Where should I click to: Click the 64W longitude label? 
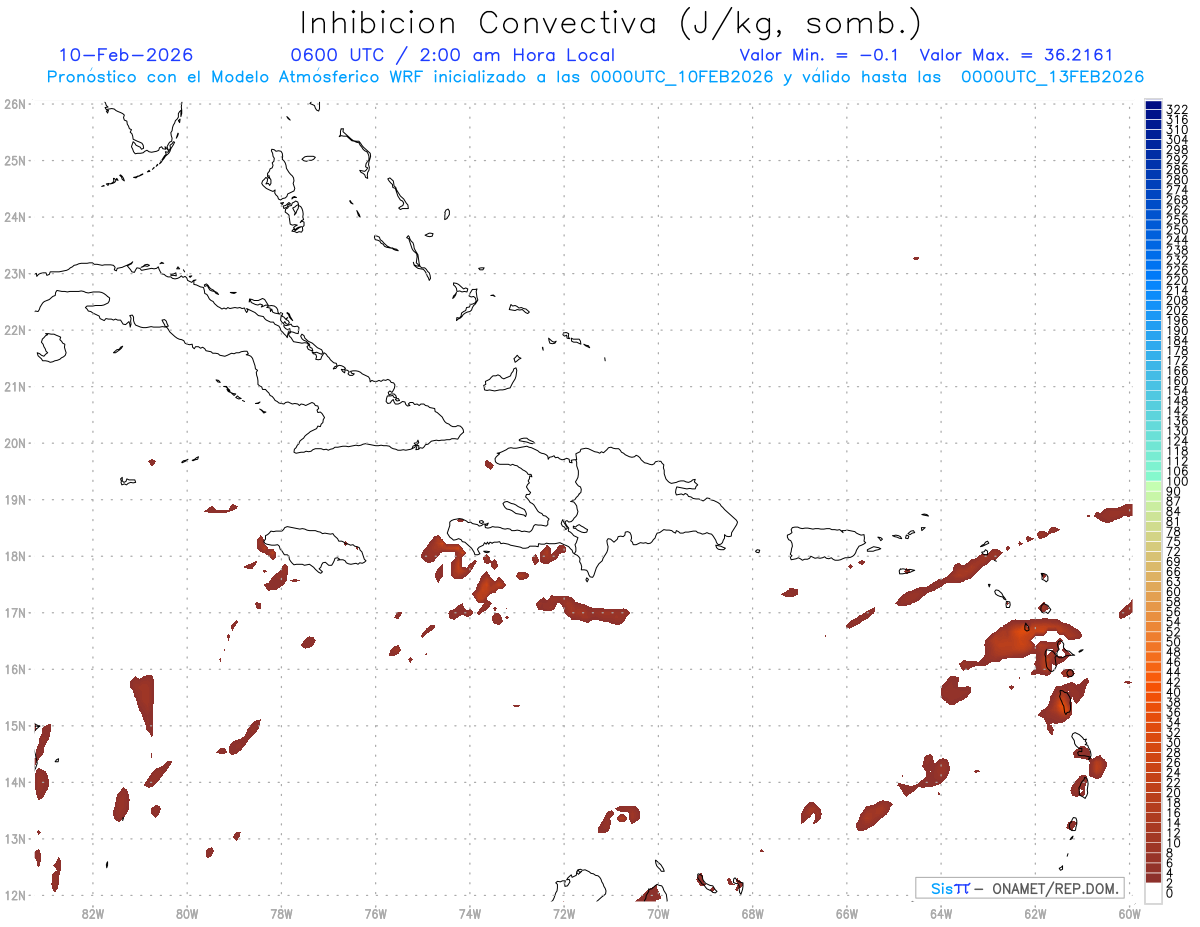click(941, 913)
